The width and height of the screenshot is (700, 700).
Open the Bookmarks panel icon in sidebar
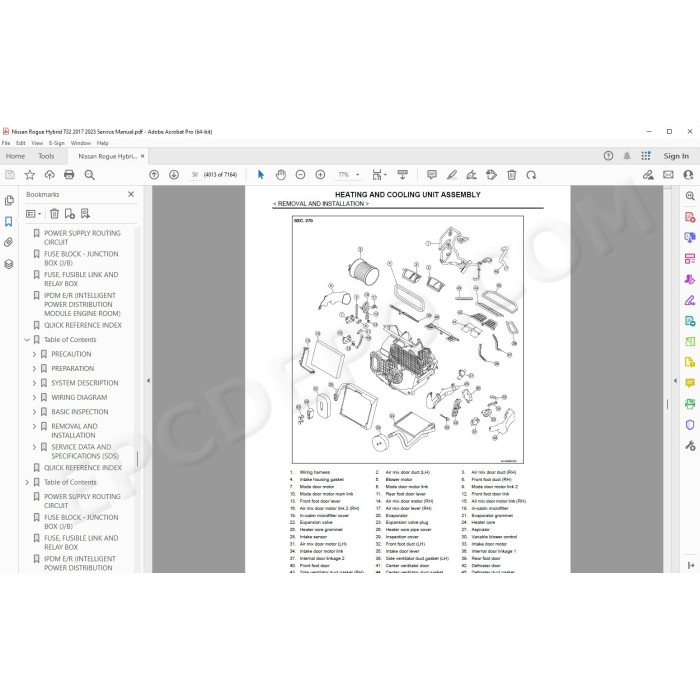tap(9, 221)
